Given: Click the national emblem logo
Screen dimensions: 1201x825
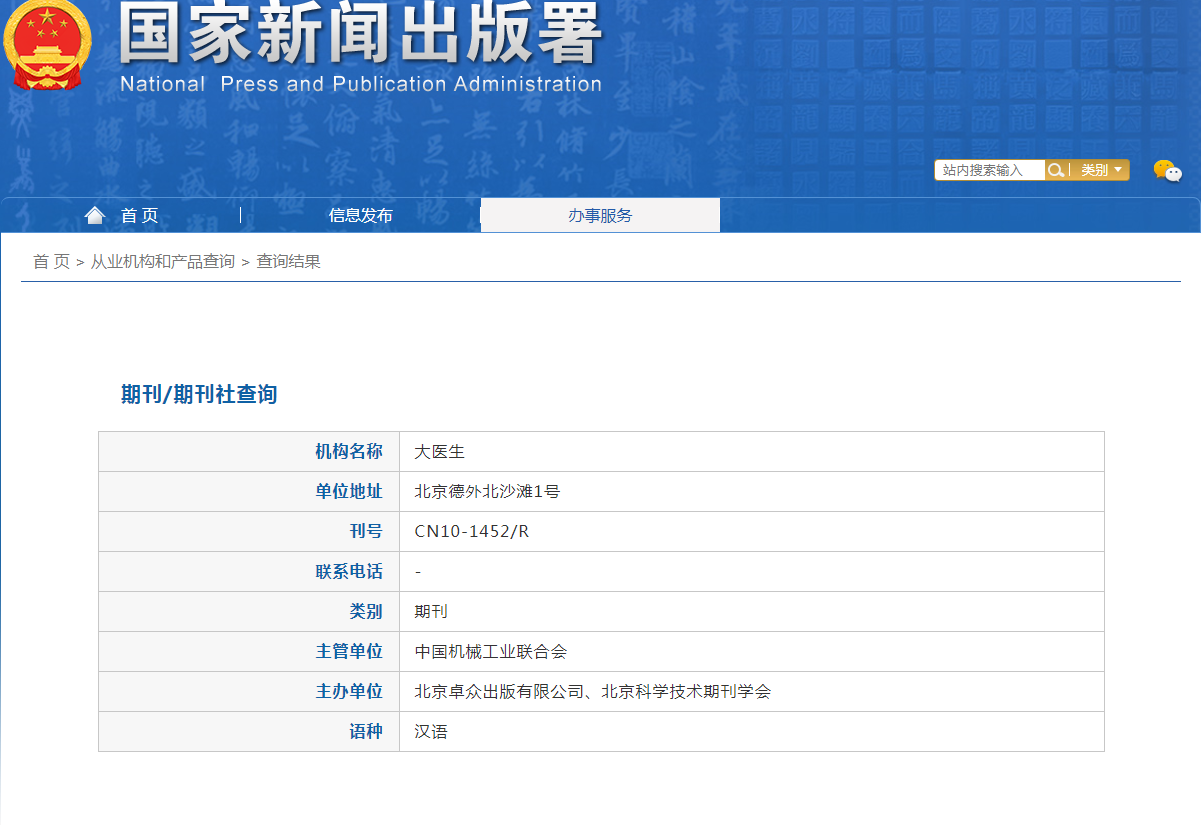Looking at the screenshot, I should 47,45.
